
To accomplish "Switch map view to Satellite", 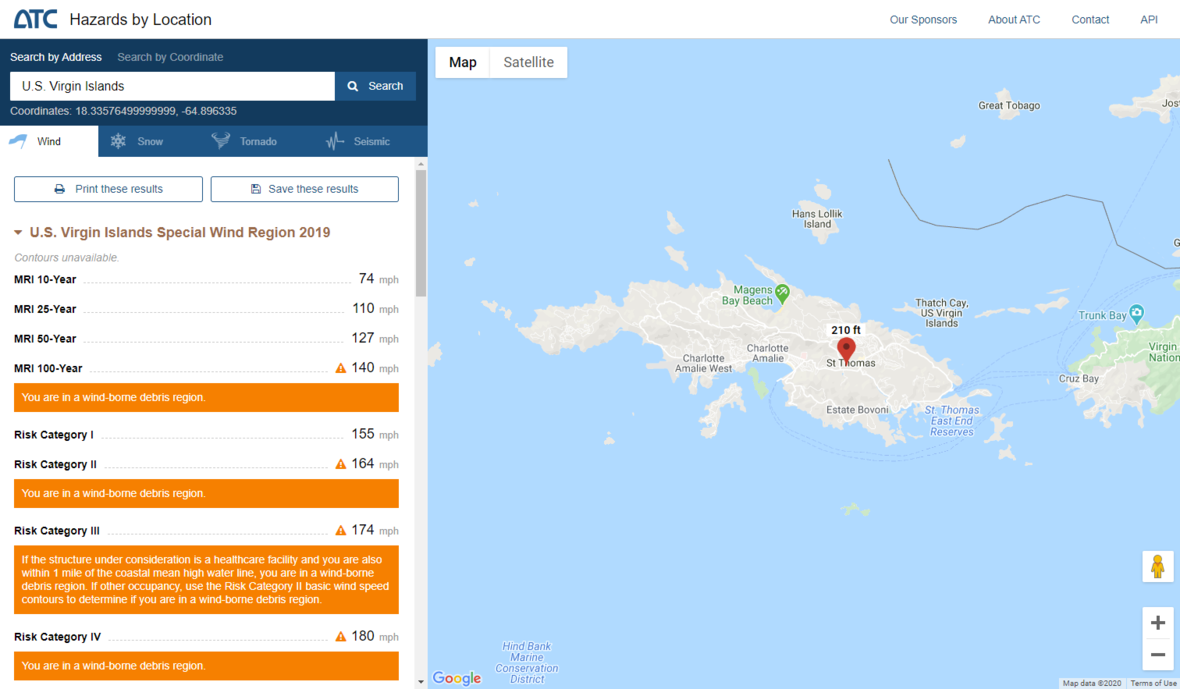I will tap(528, 62).
